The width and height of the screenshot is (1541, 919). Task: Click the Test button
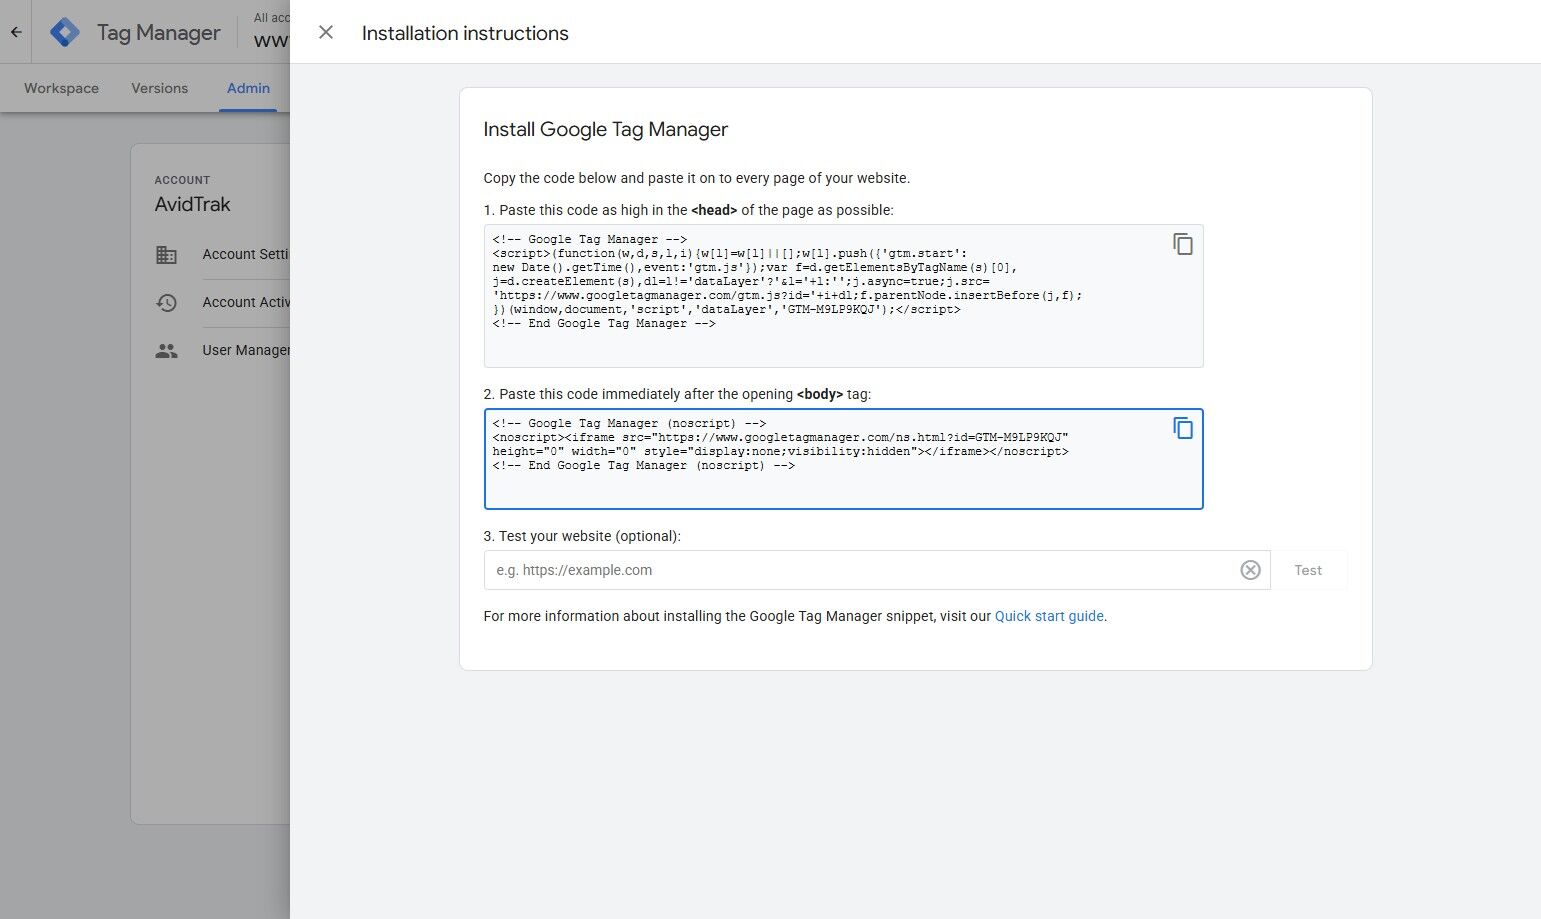tap(1308, 570)
